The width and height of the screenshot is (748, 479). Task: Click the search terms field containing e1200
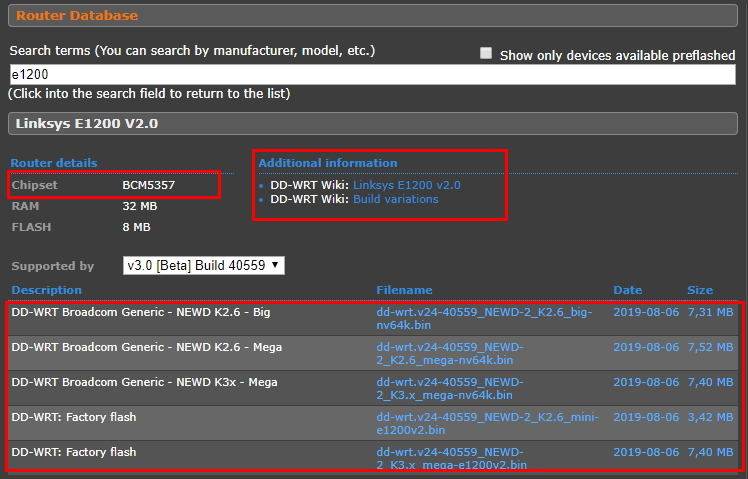[x=373, y=74]
